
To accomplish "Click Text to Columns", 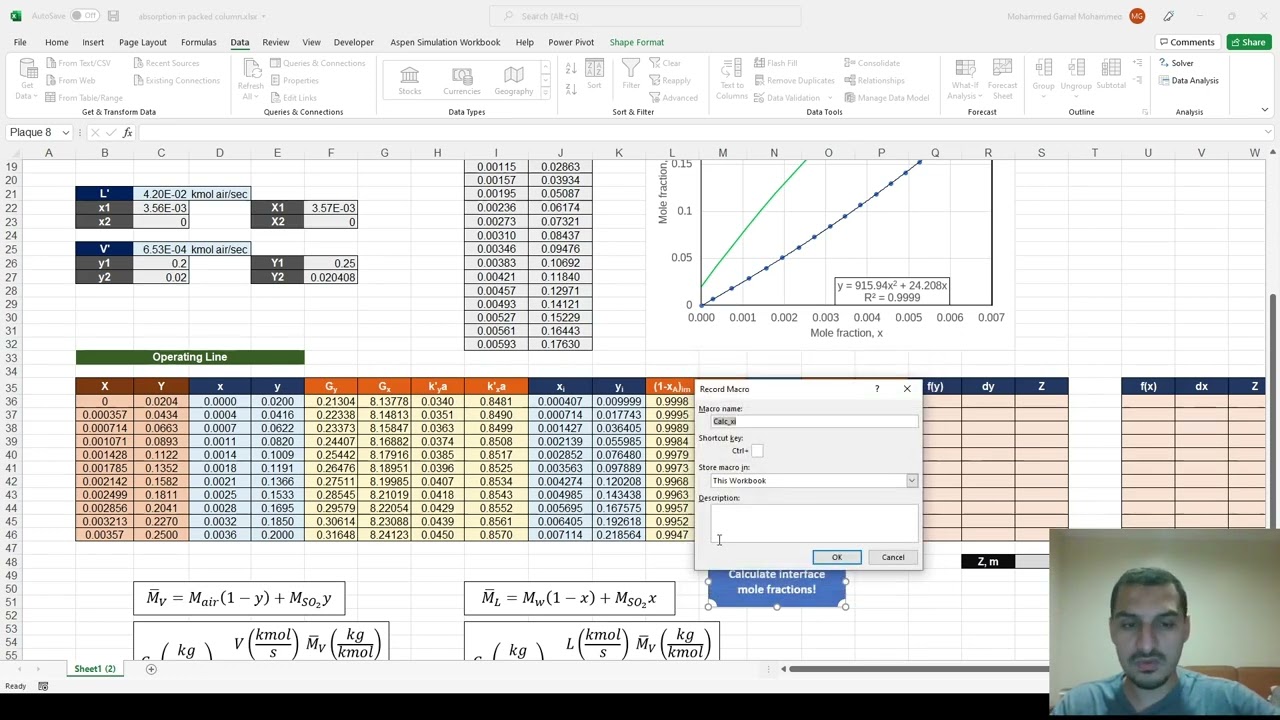I will coord(732,79).
